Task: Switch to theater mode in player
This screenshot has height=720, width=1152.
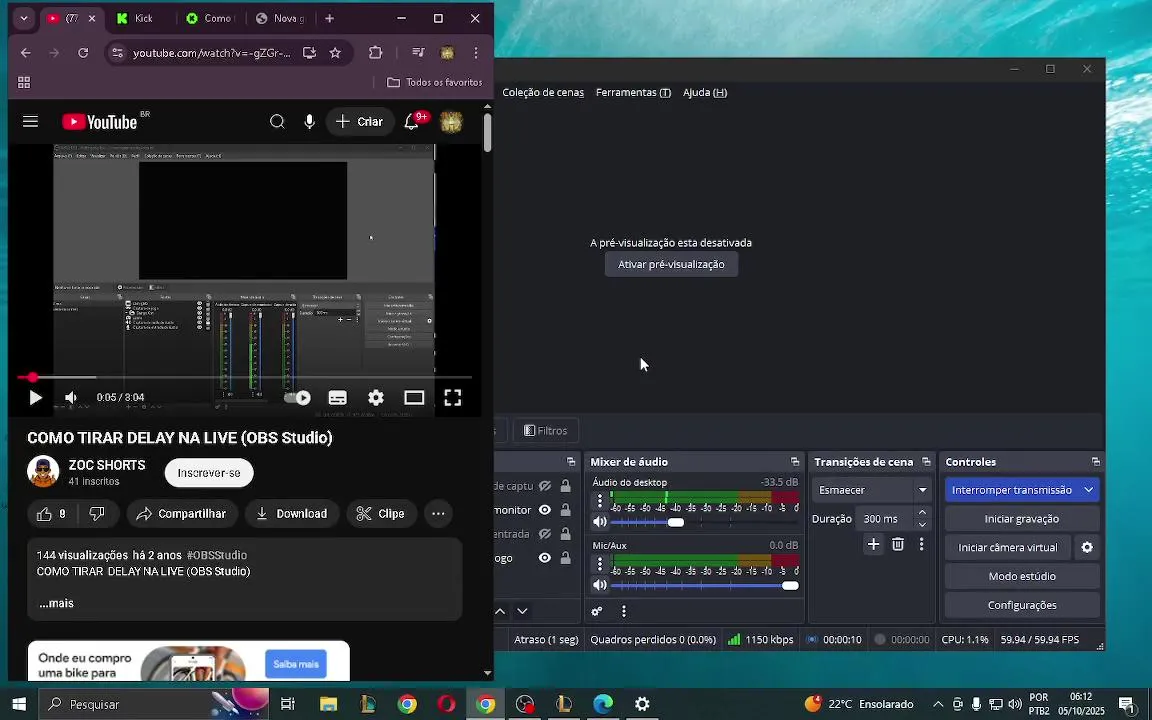Action: (414, 397)
